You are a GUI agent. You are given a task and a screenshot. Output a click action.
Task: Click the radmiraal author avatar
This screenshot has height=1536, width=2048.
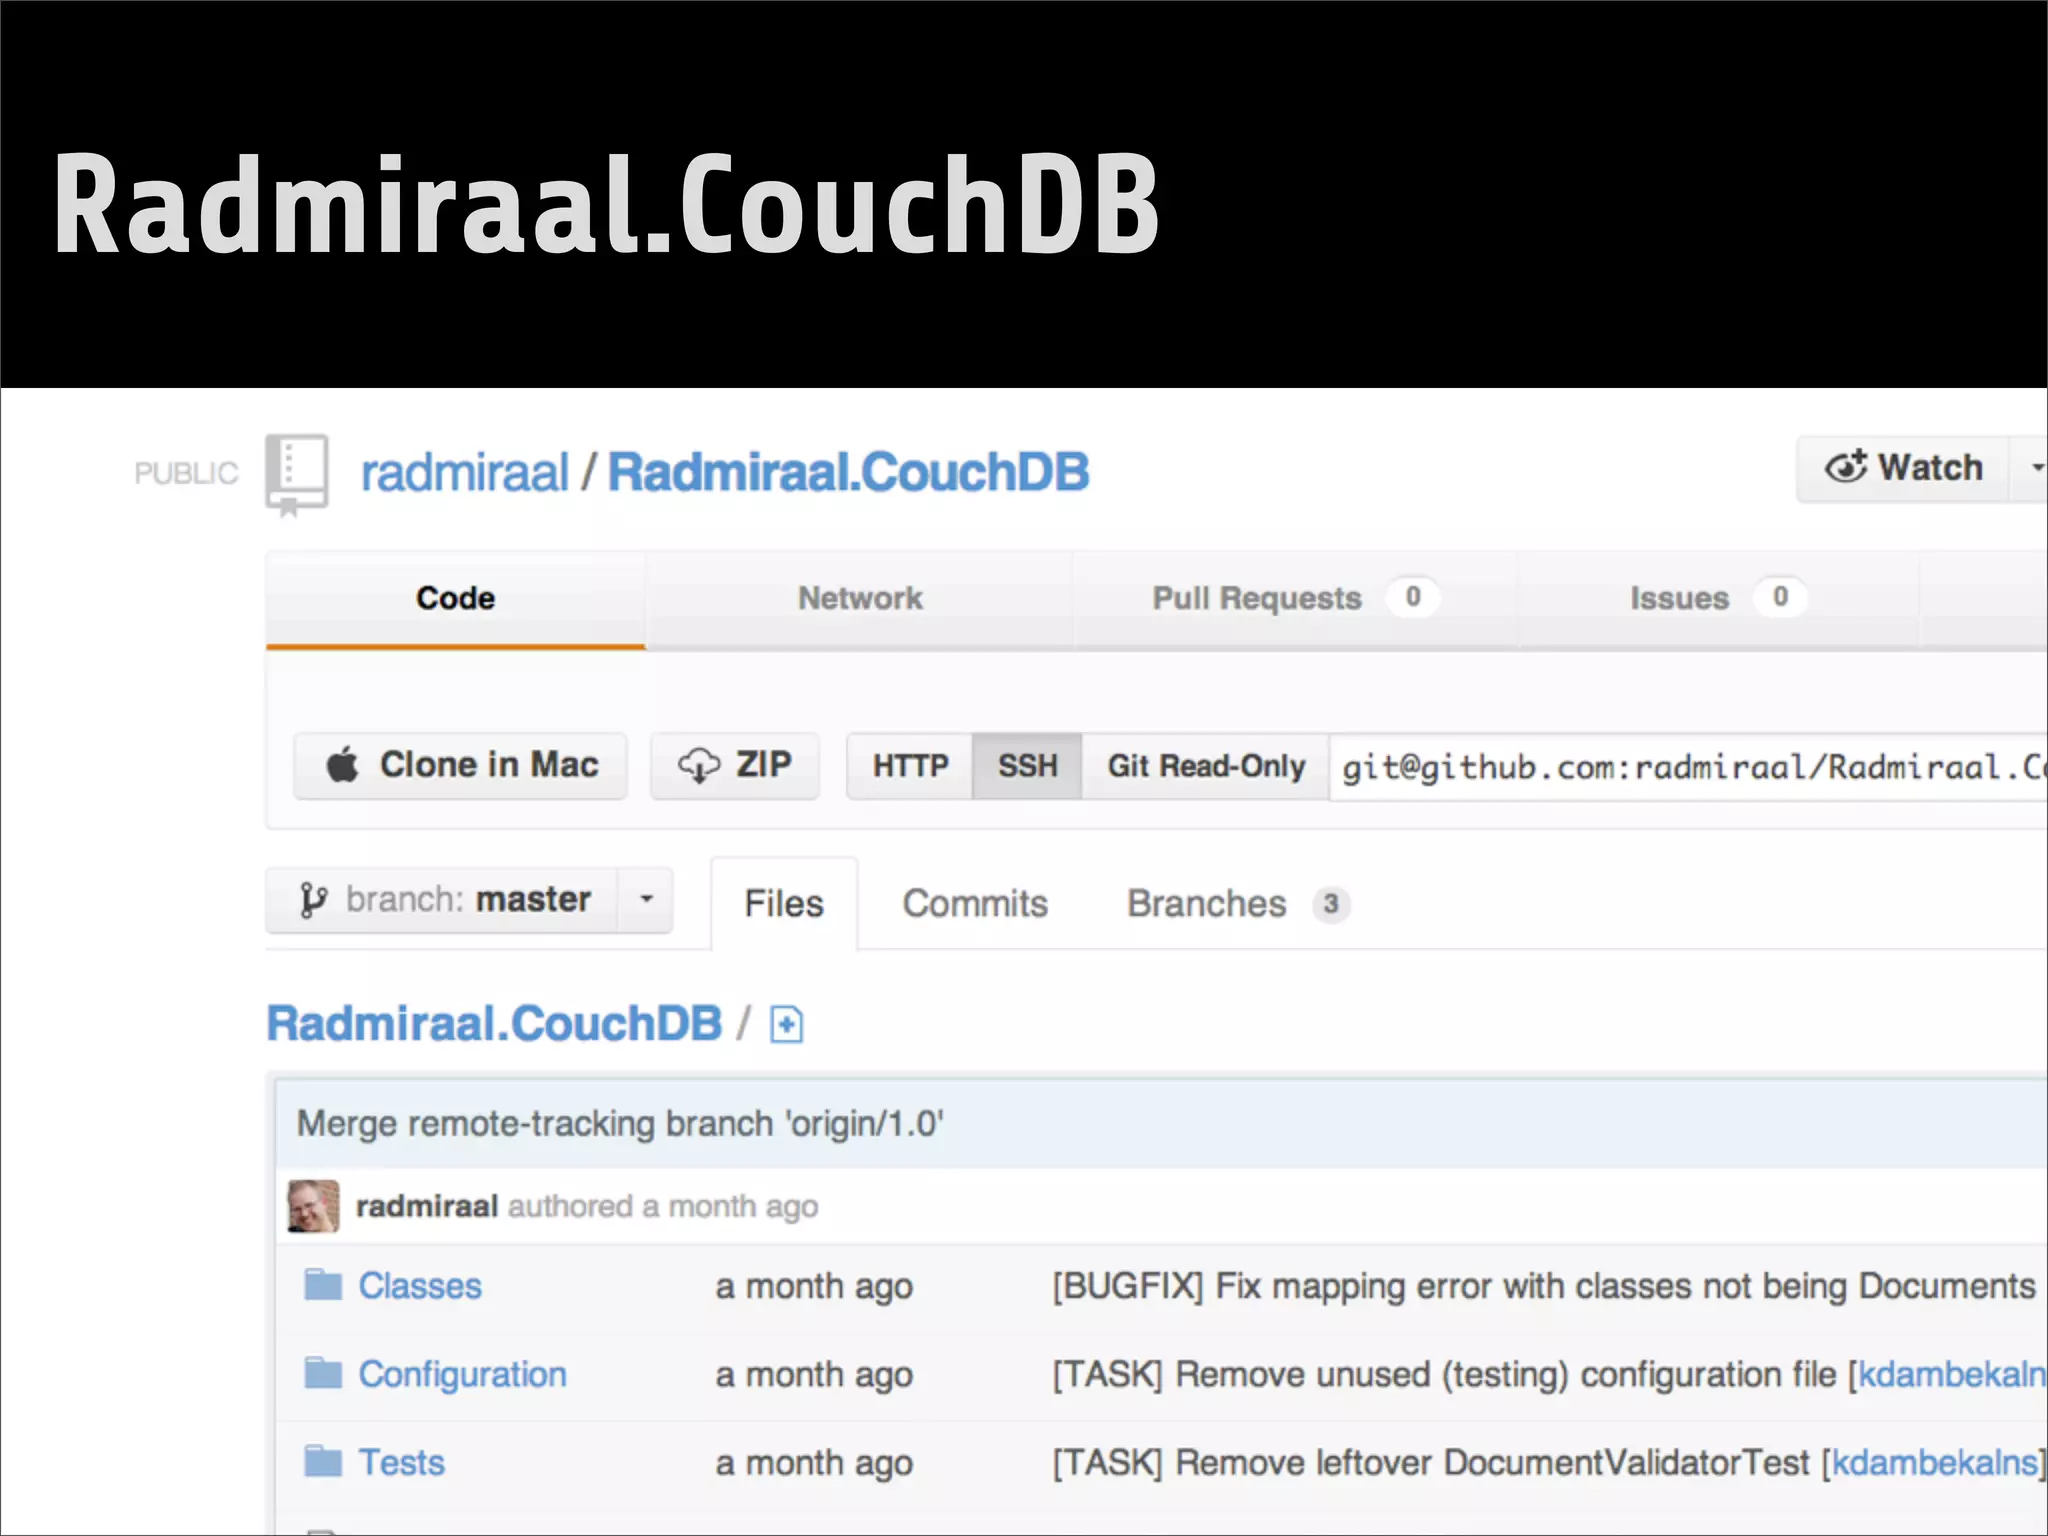(x=313, y=1206)
